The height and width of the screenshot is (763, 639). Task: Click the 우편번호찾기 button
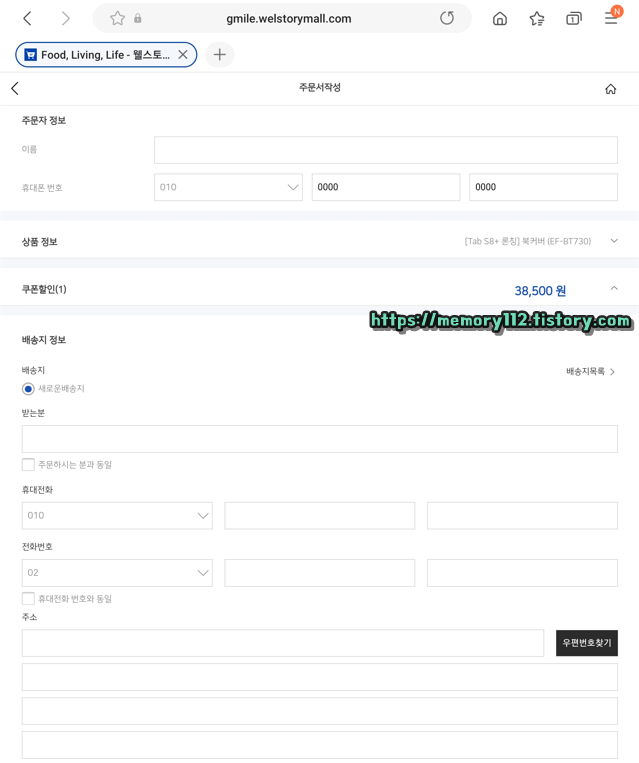coord(587,643)
